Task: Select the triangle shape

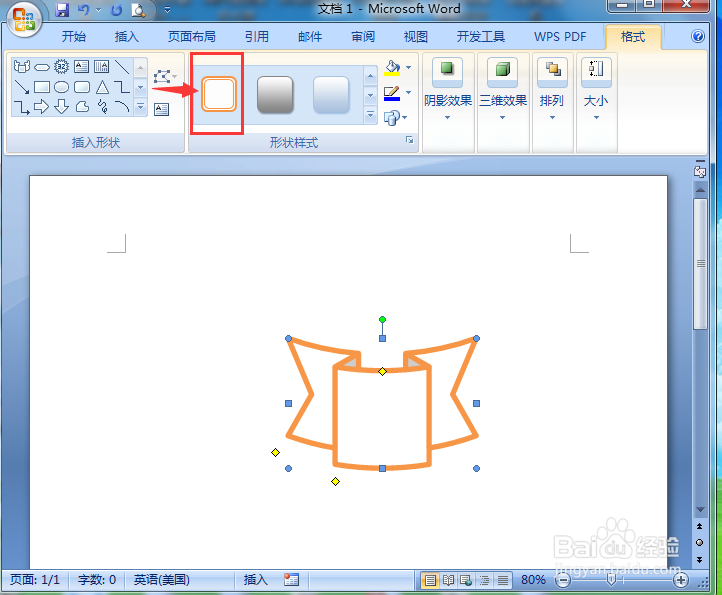Action: pos(102,87)
